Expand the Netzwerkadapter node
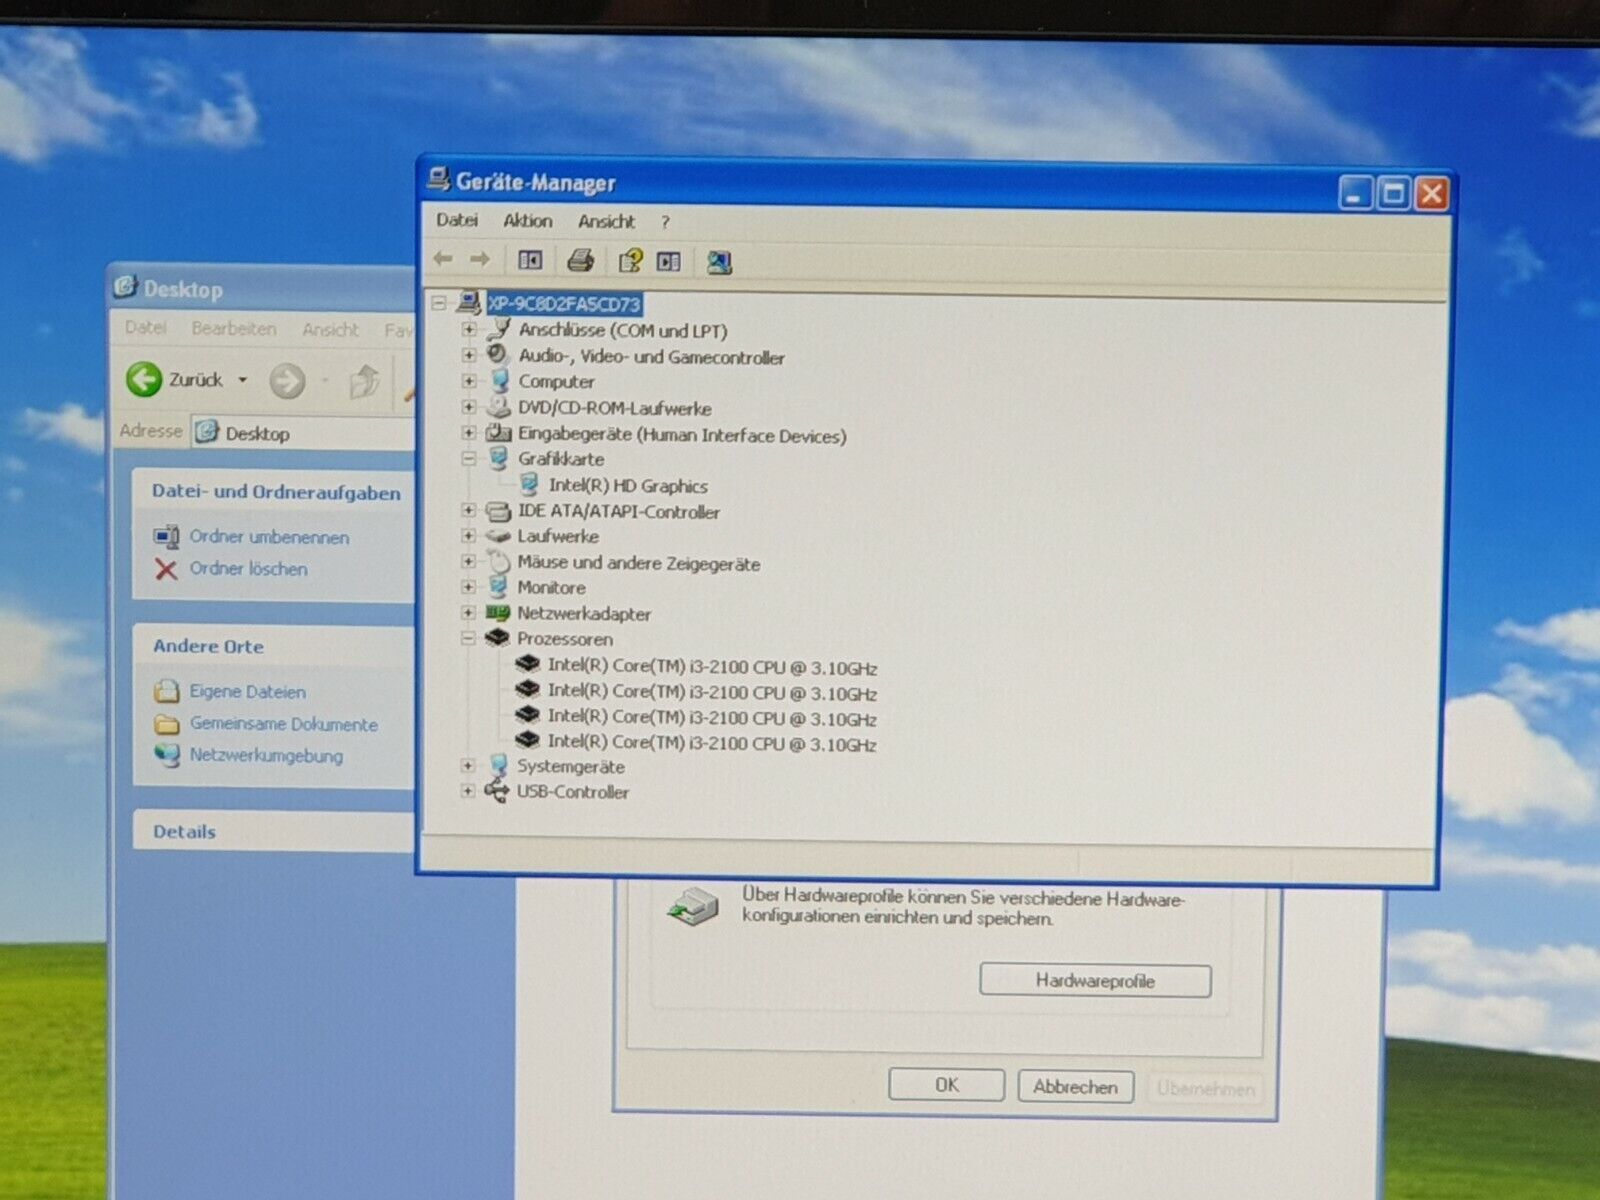 (468, 612)
